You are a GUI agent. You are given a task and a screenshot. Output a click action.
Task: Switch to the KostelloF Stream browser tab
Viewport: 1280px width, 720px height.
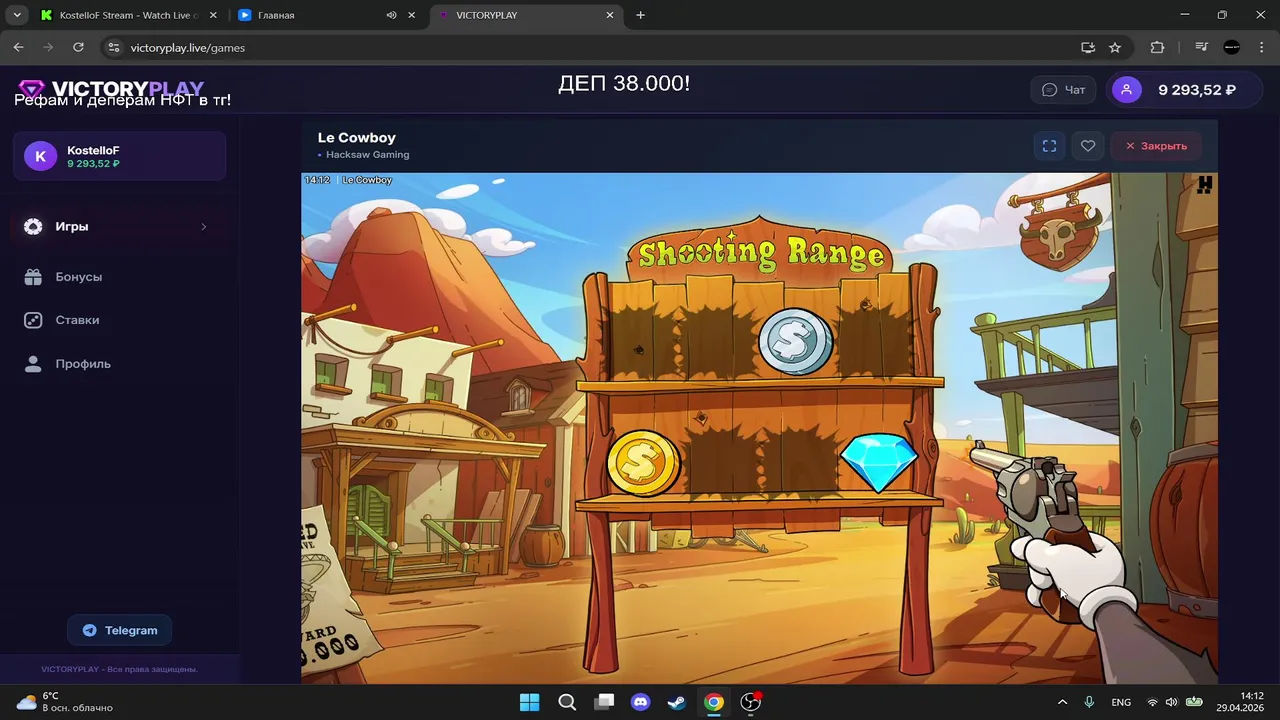coord(127,15)
